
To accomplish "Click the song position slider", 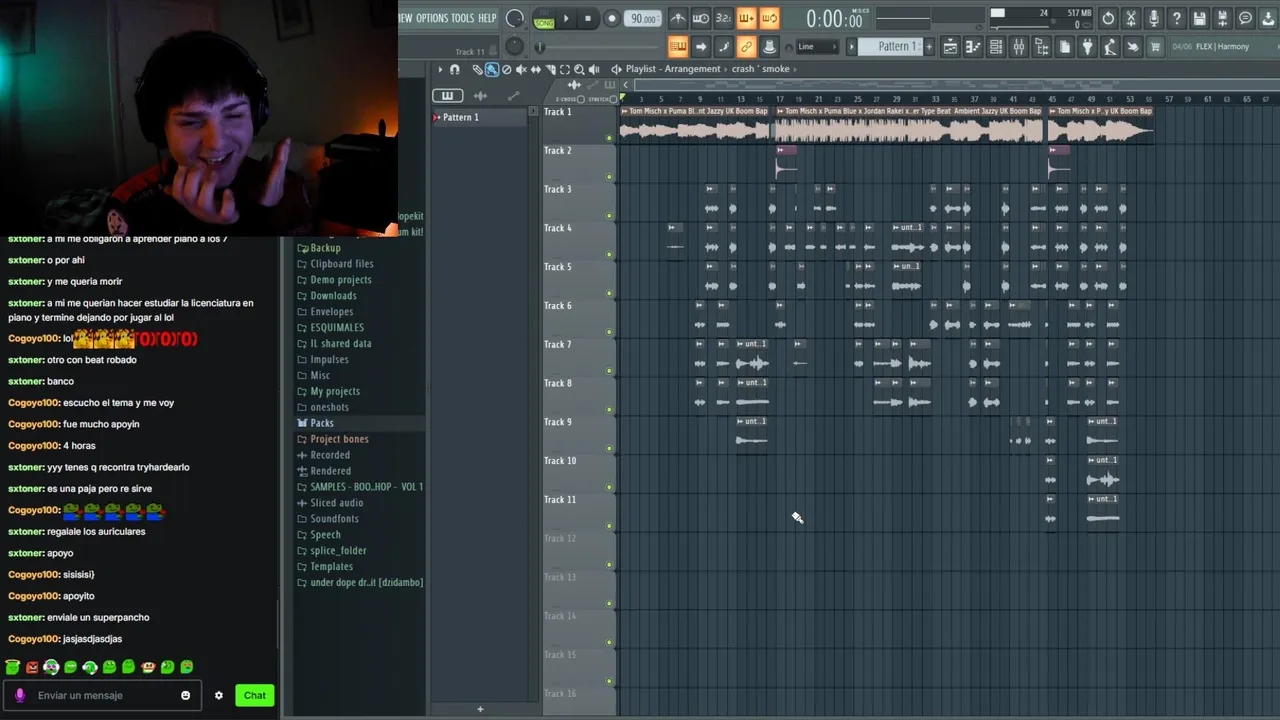I will 597,46.
